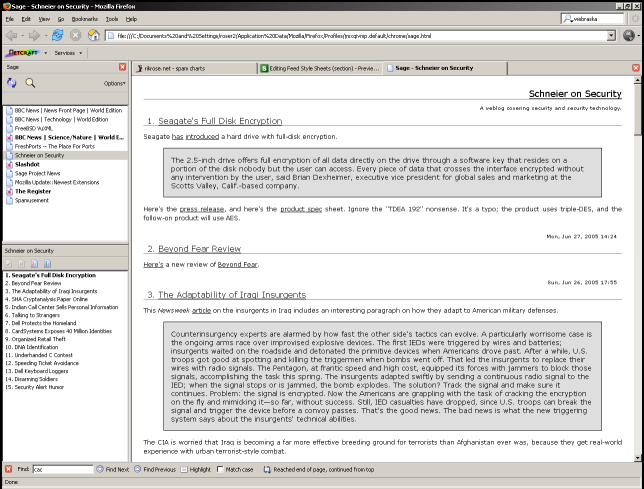Open the Beyond Fear Review heading link

[x=200, y=249]
